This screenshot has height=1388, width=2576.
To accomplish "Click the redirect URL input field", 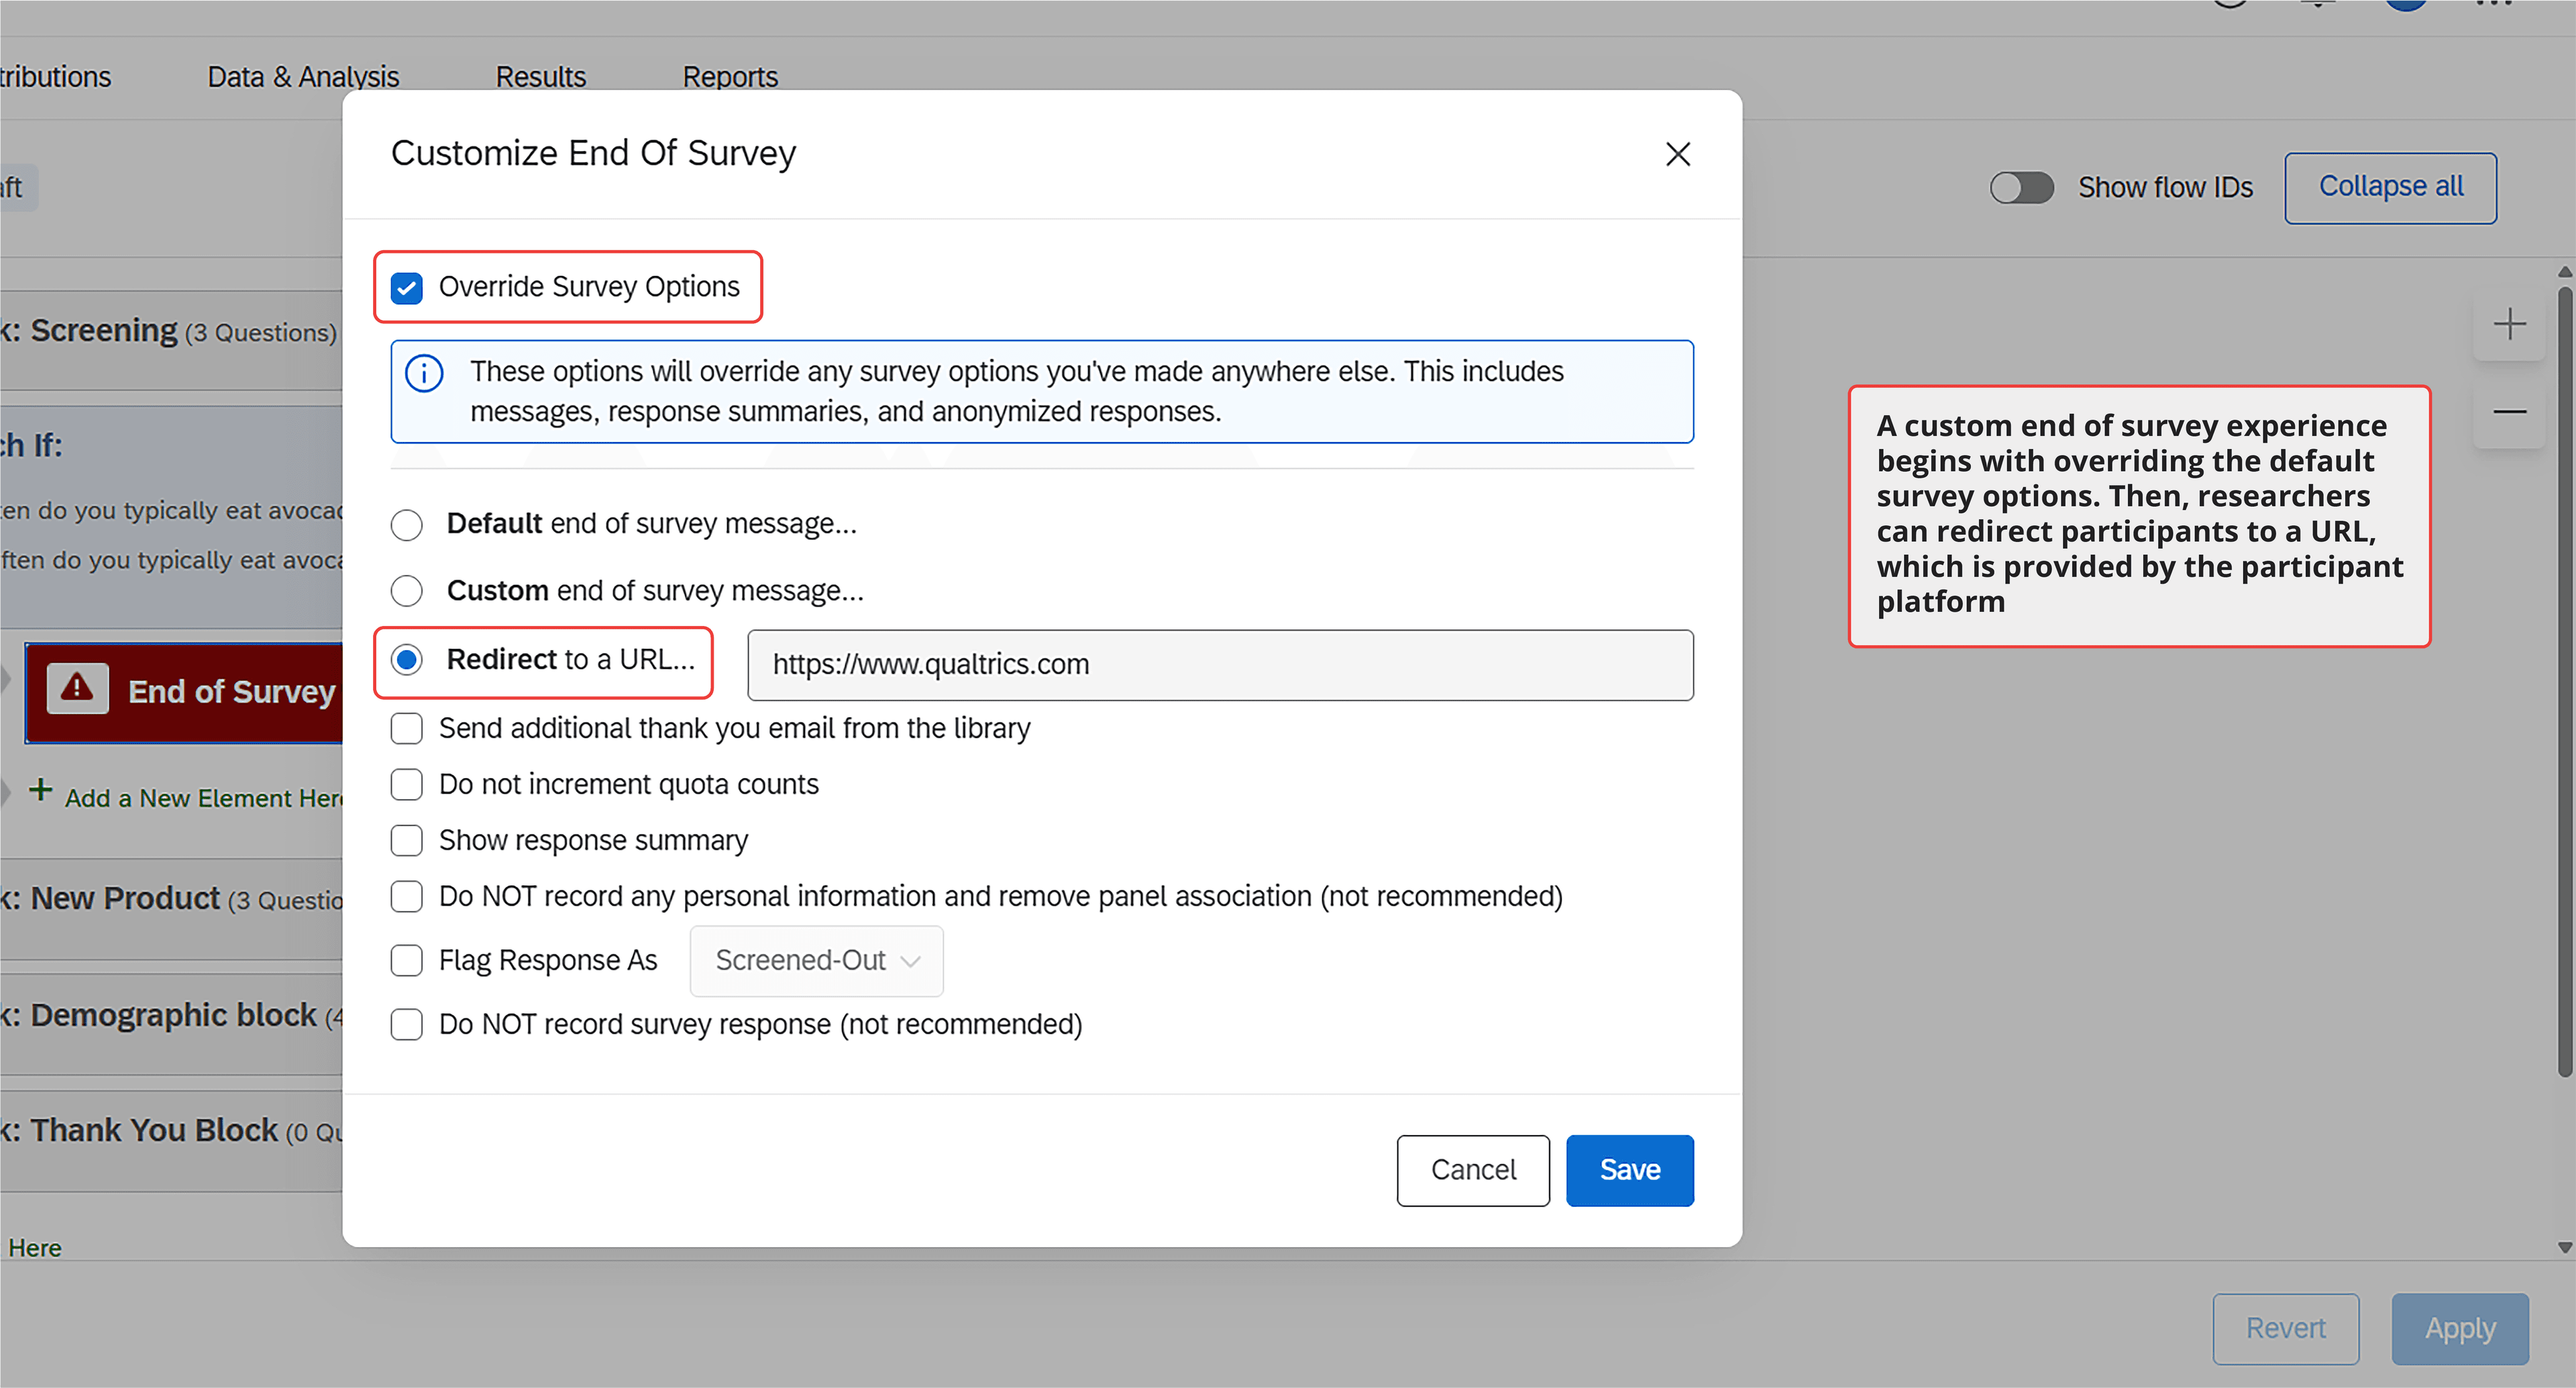I will (1220, 665).
